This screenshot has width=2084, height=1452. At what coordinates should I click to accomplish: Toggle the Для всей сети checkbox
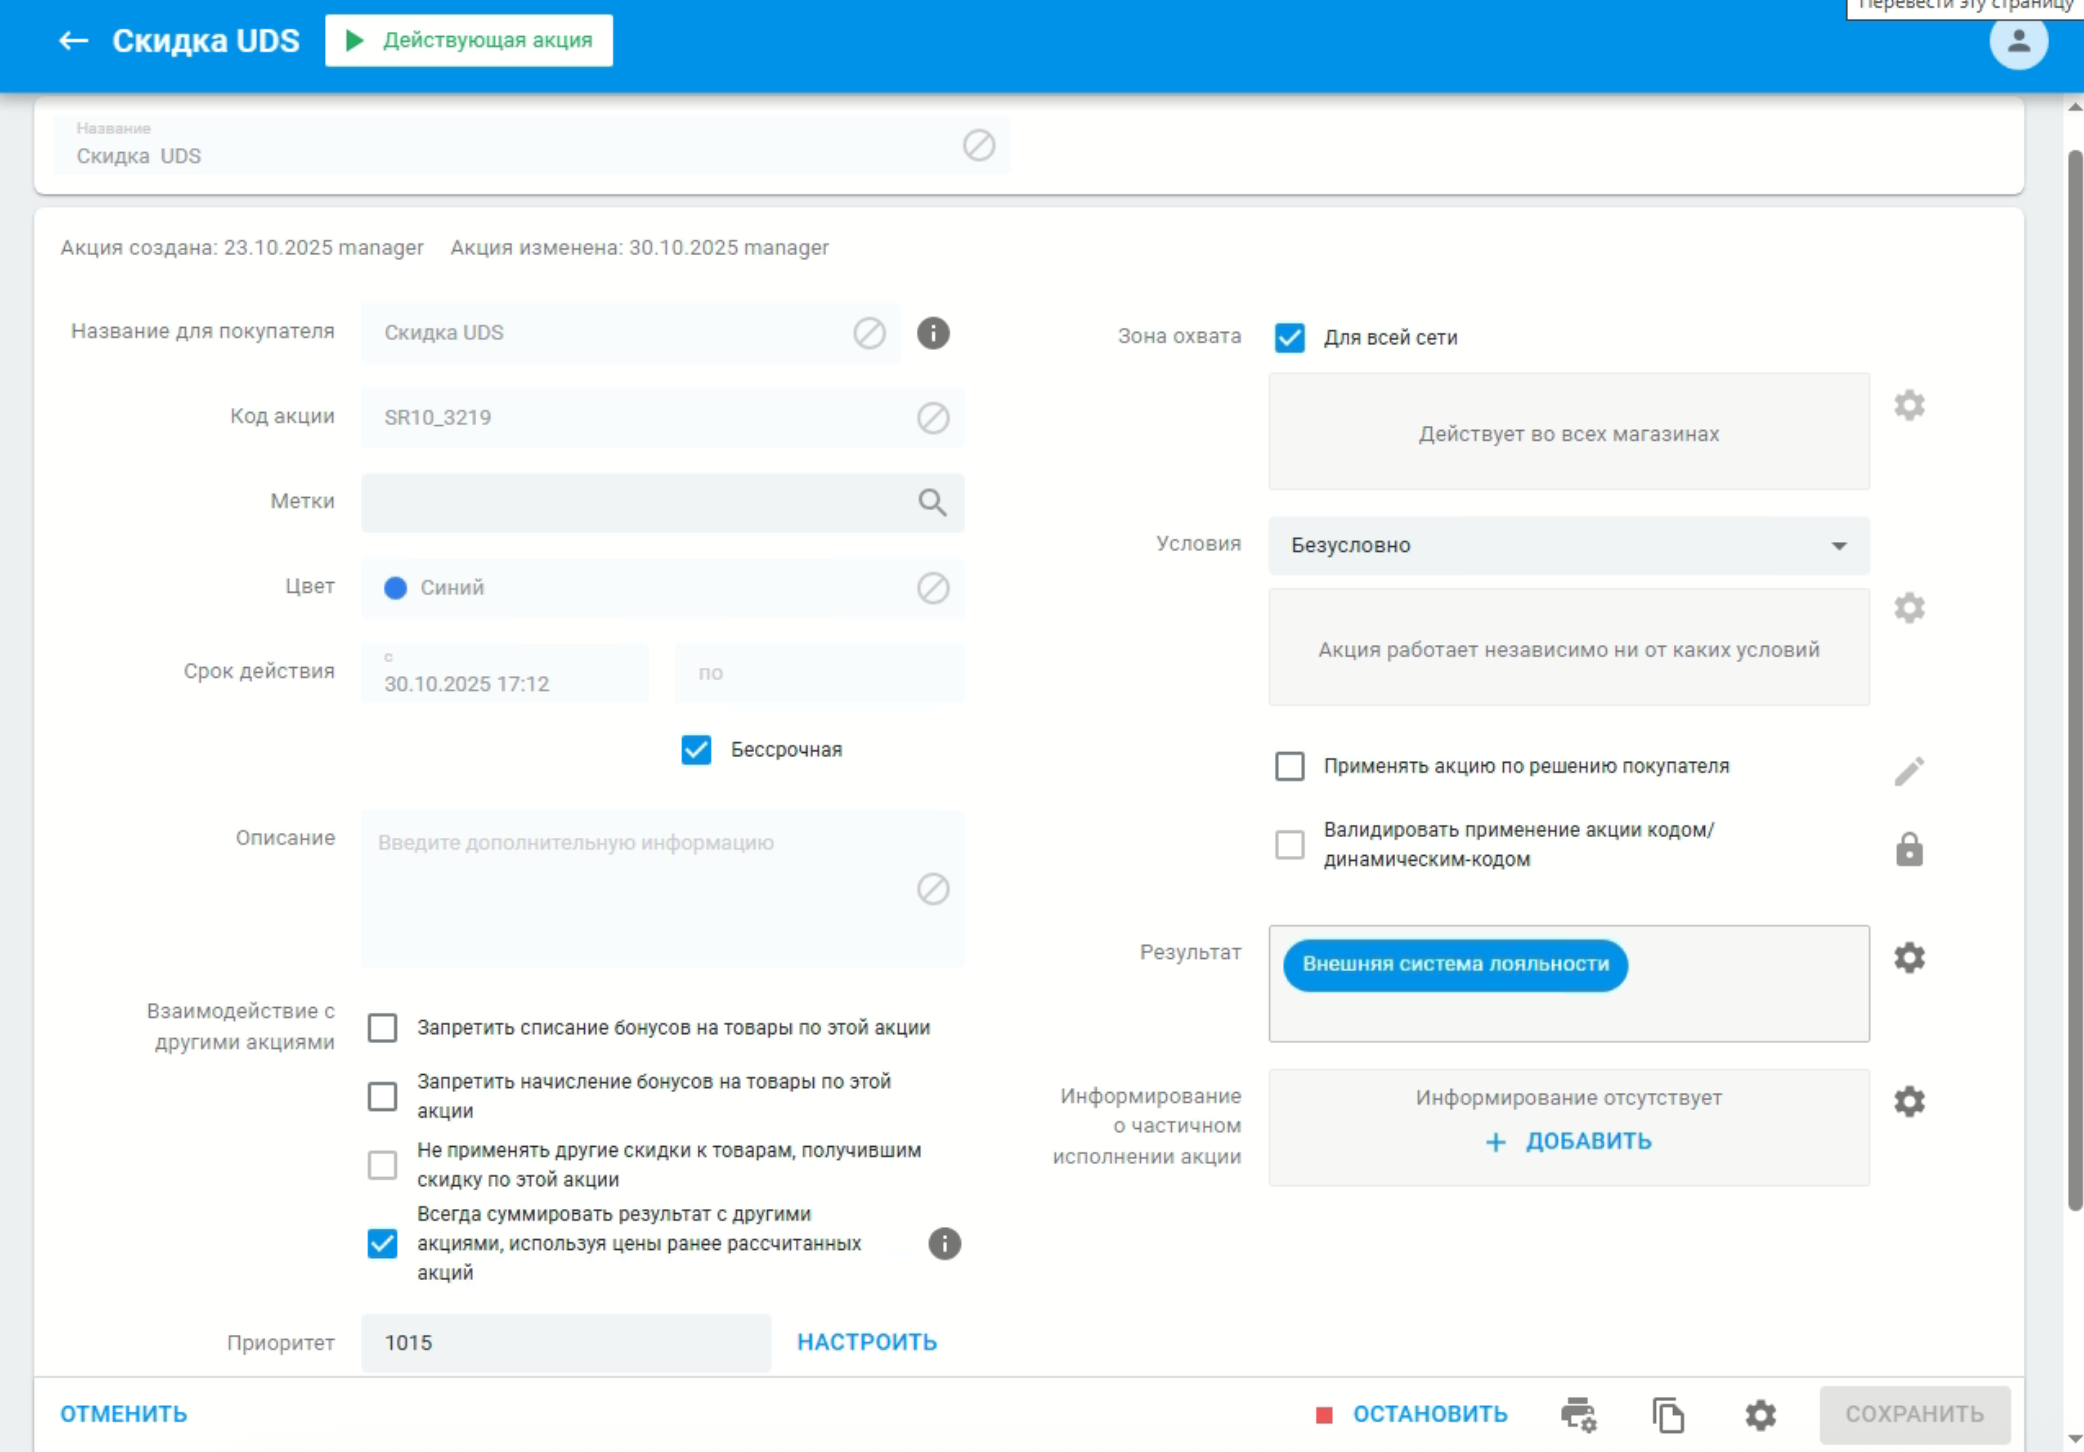1289,338
